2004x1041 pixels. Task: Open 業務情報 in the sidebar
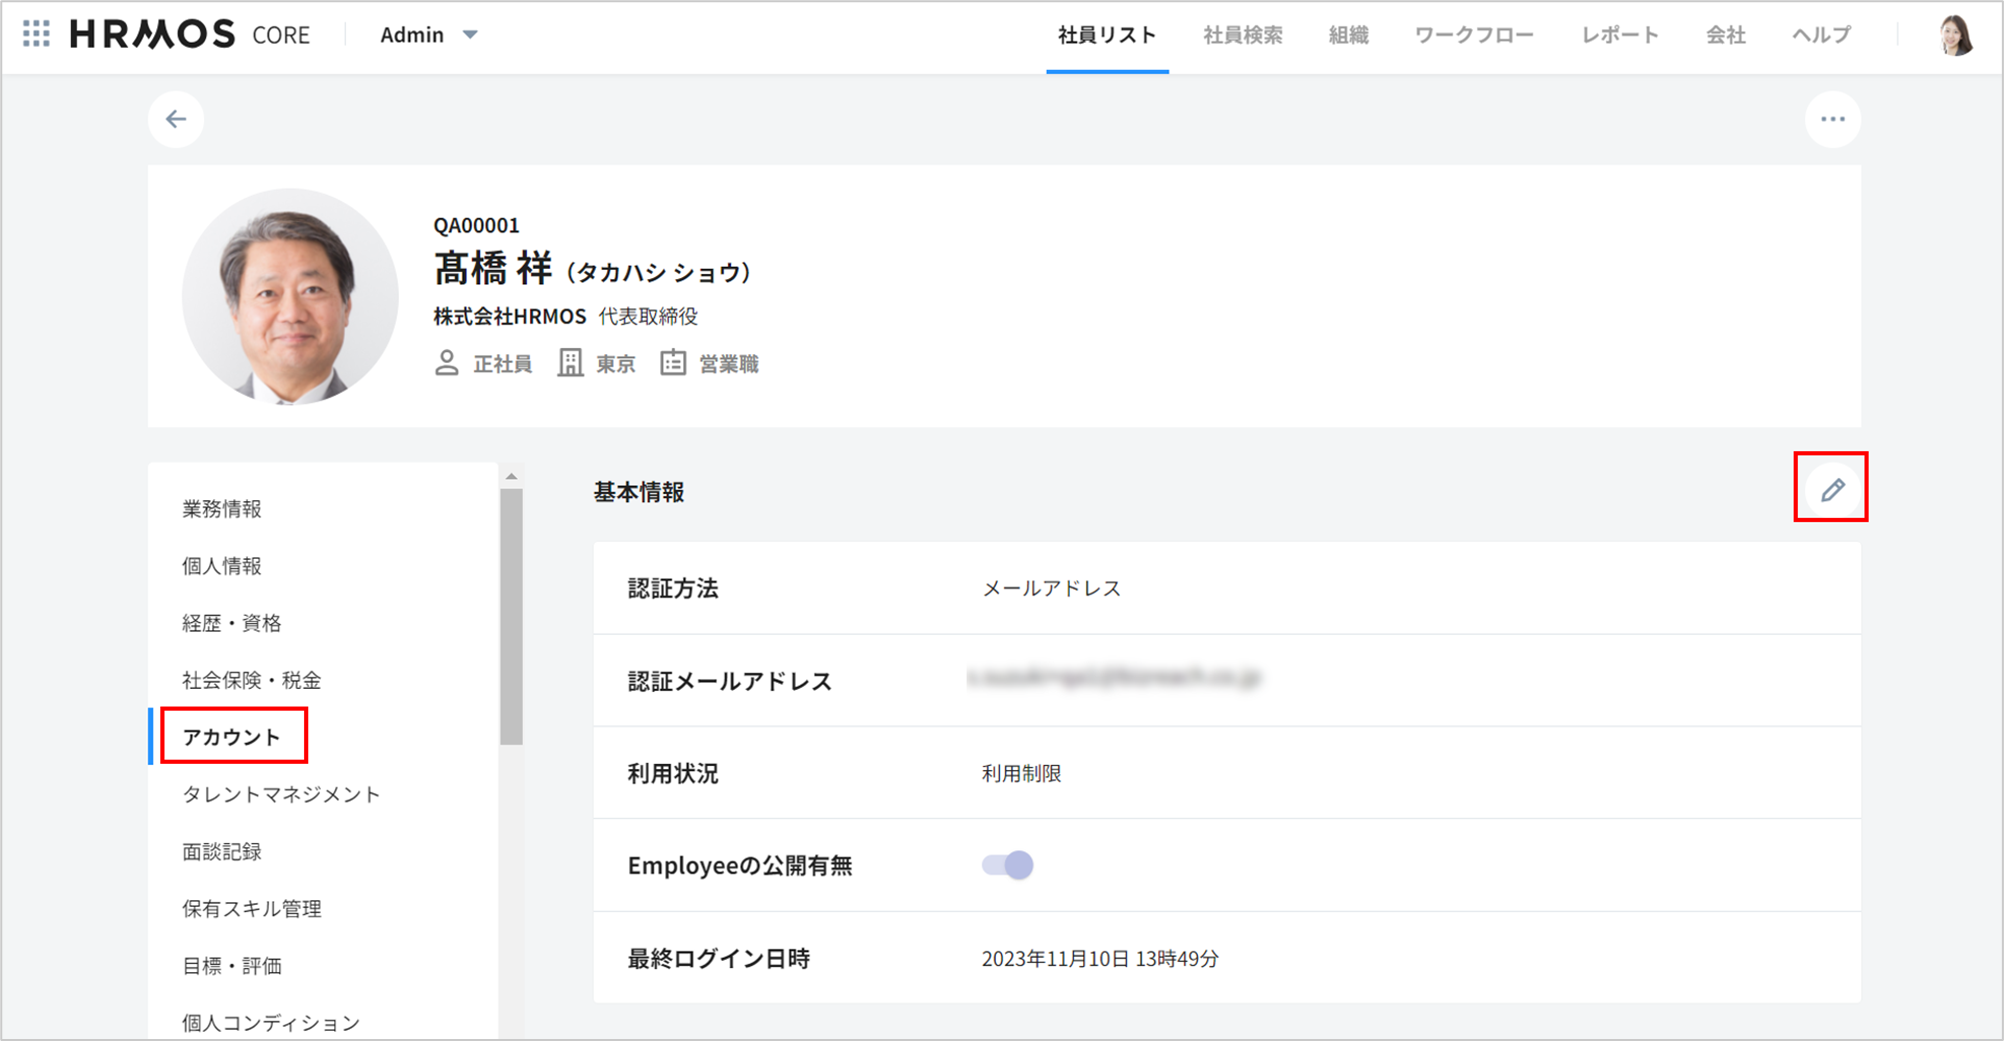222,509
